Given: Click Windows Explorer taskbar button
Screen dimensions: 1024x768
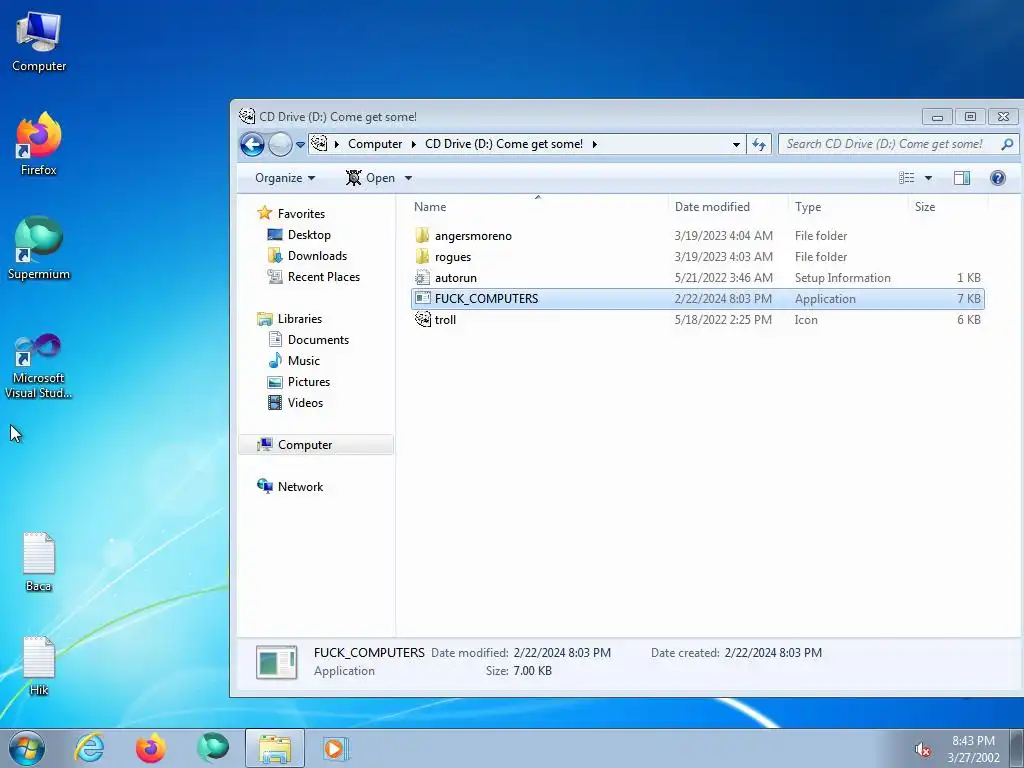Looking at the screenshot, I should point(275,748).
